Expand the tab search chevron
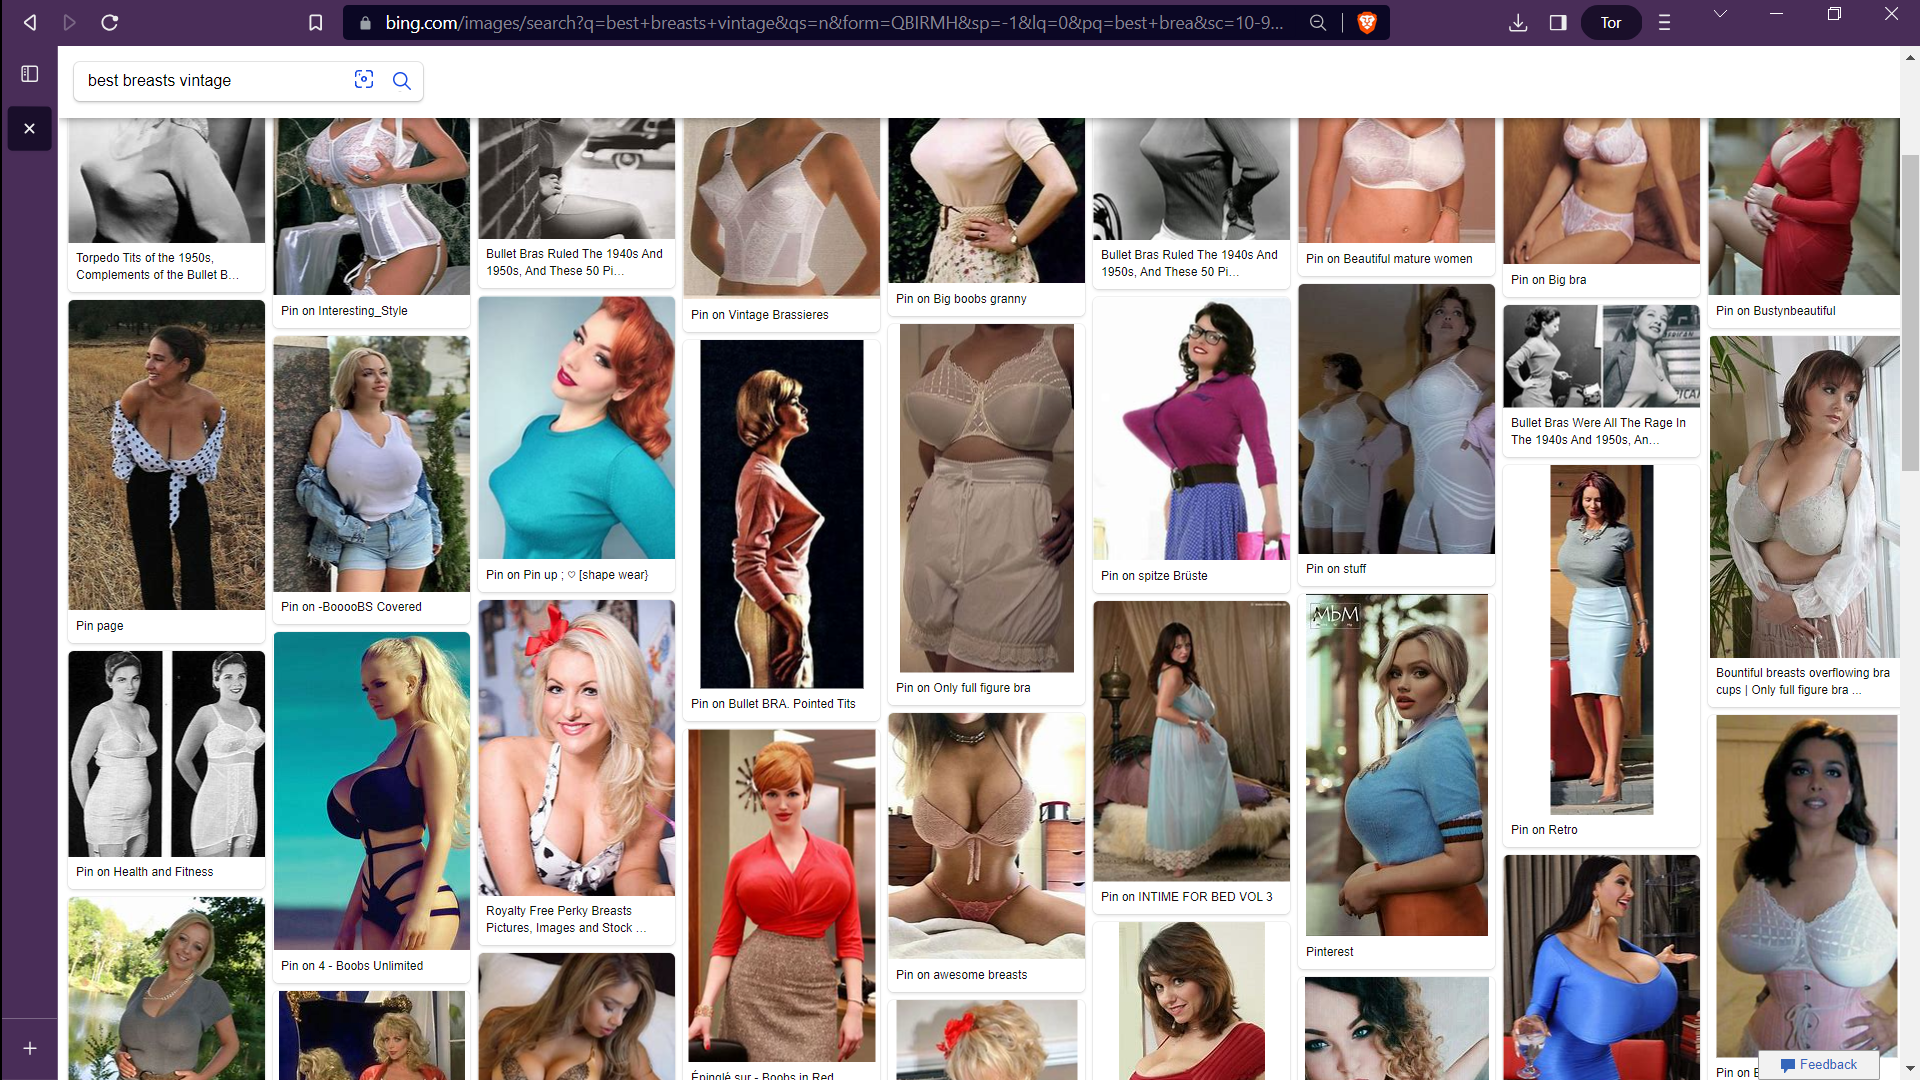The width and height of the screenshot is (1920, 1080). click(x=1720, y=14)
